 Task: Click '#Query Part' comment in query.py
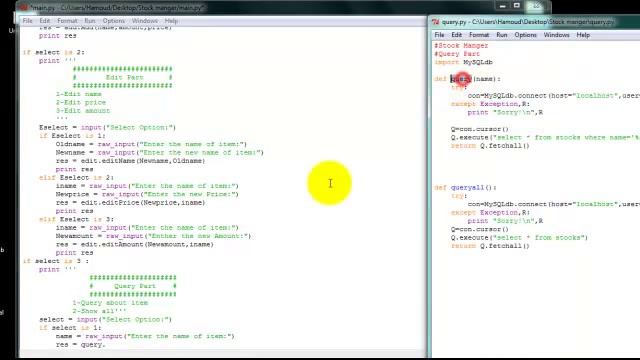tap(457, 54)
